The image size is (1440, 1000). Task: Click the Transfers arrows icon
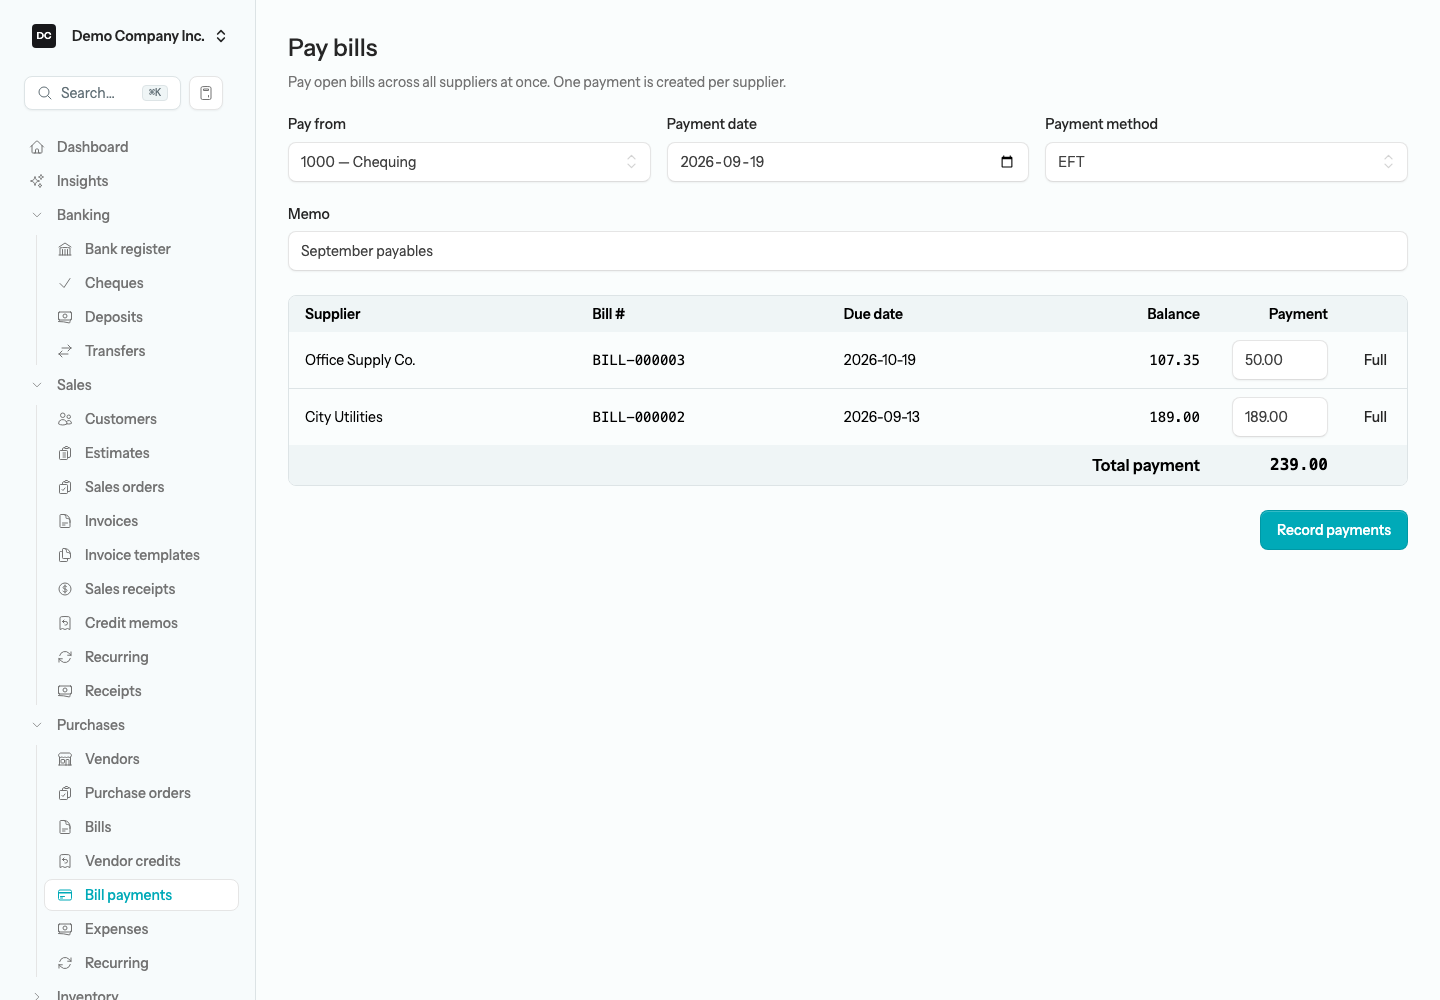click(65, 351)
